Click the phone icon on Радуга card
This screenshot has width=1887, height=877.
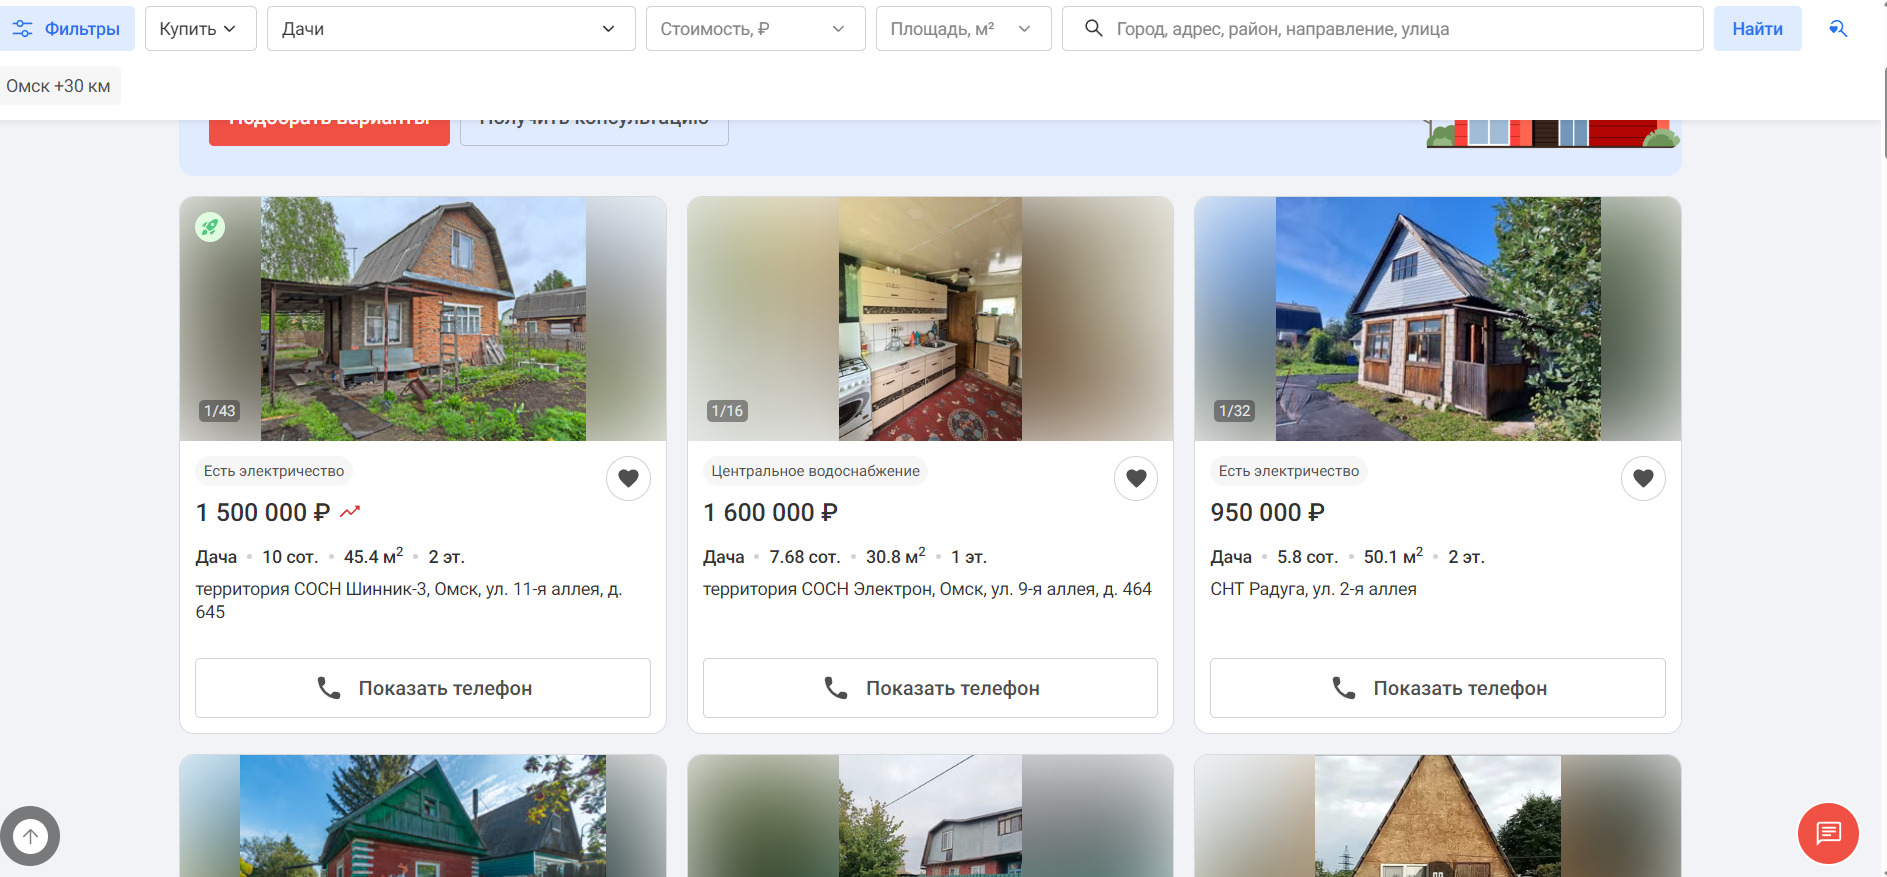(x=1344, y=688)
